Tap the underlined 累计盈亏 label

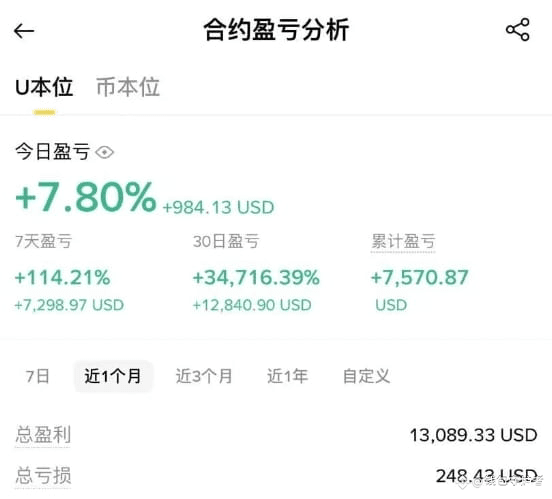pos(403,242)
